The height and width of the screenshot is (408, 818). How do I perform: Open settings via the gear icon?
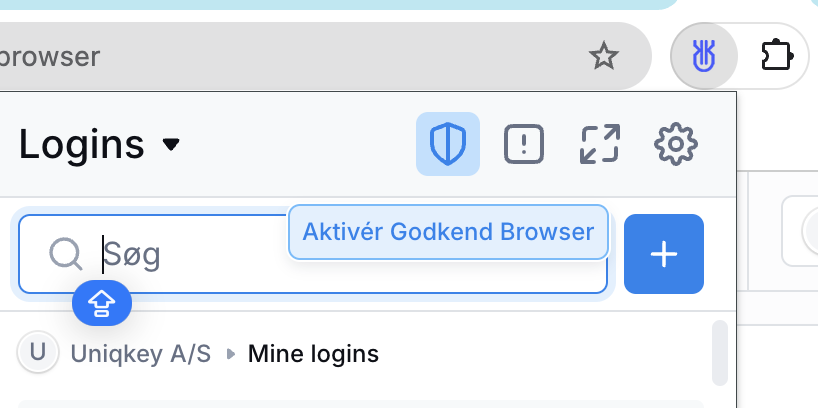(x=676, y=144)
